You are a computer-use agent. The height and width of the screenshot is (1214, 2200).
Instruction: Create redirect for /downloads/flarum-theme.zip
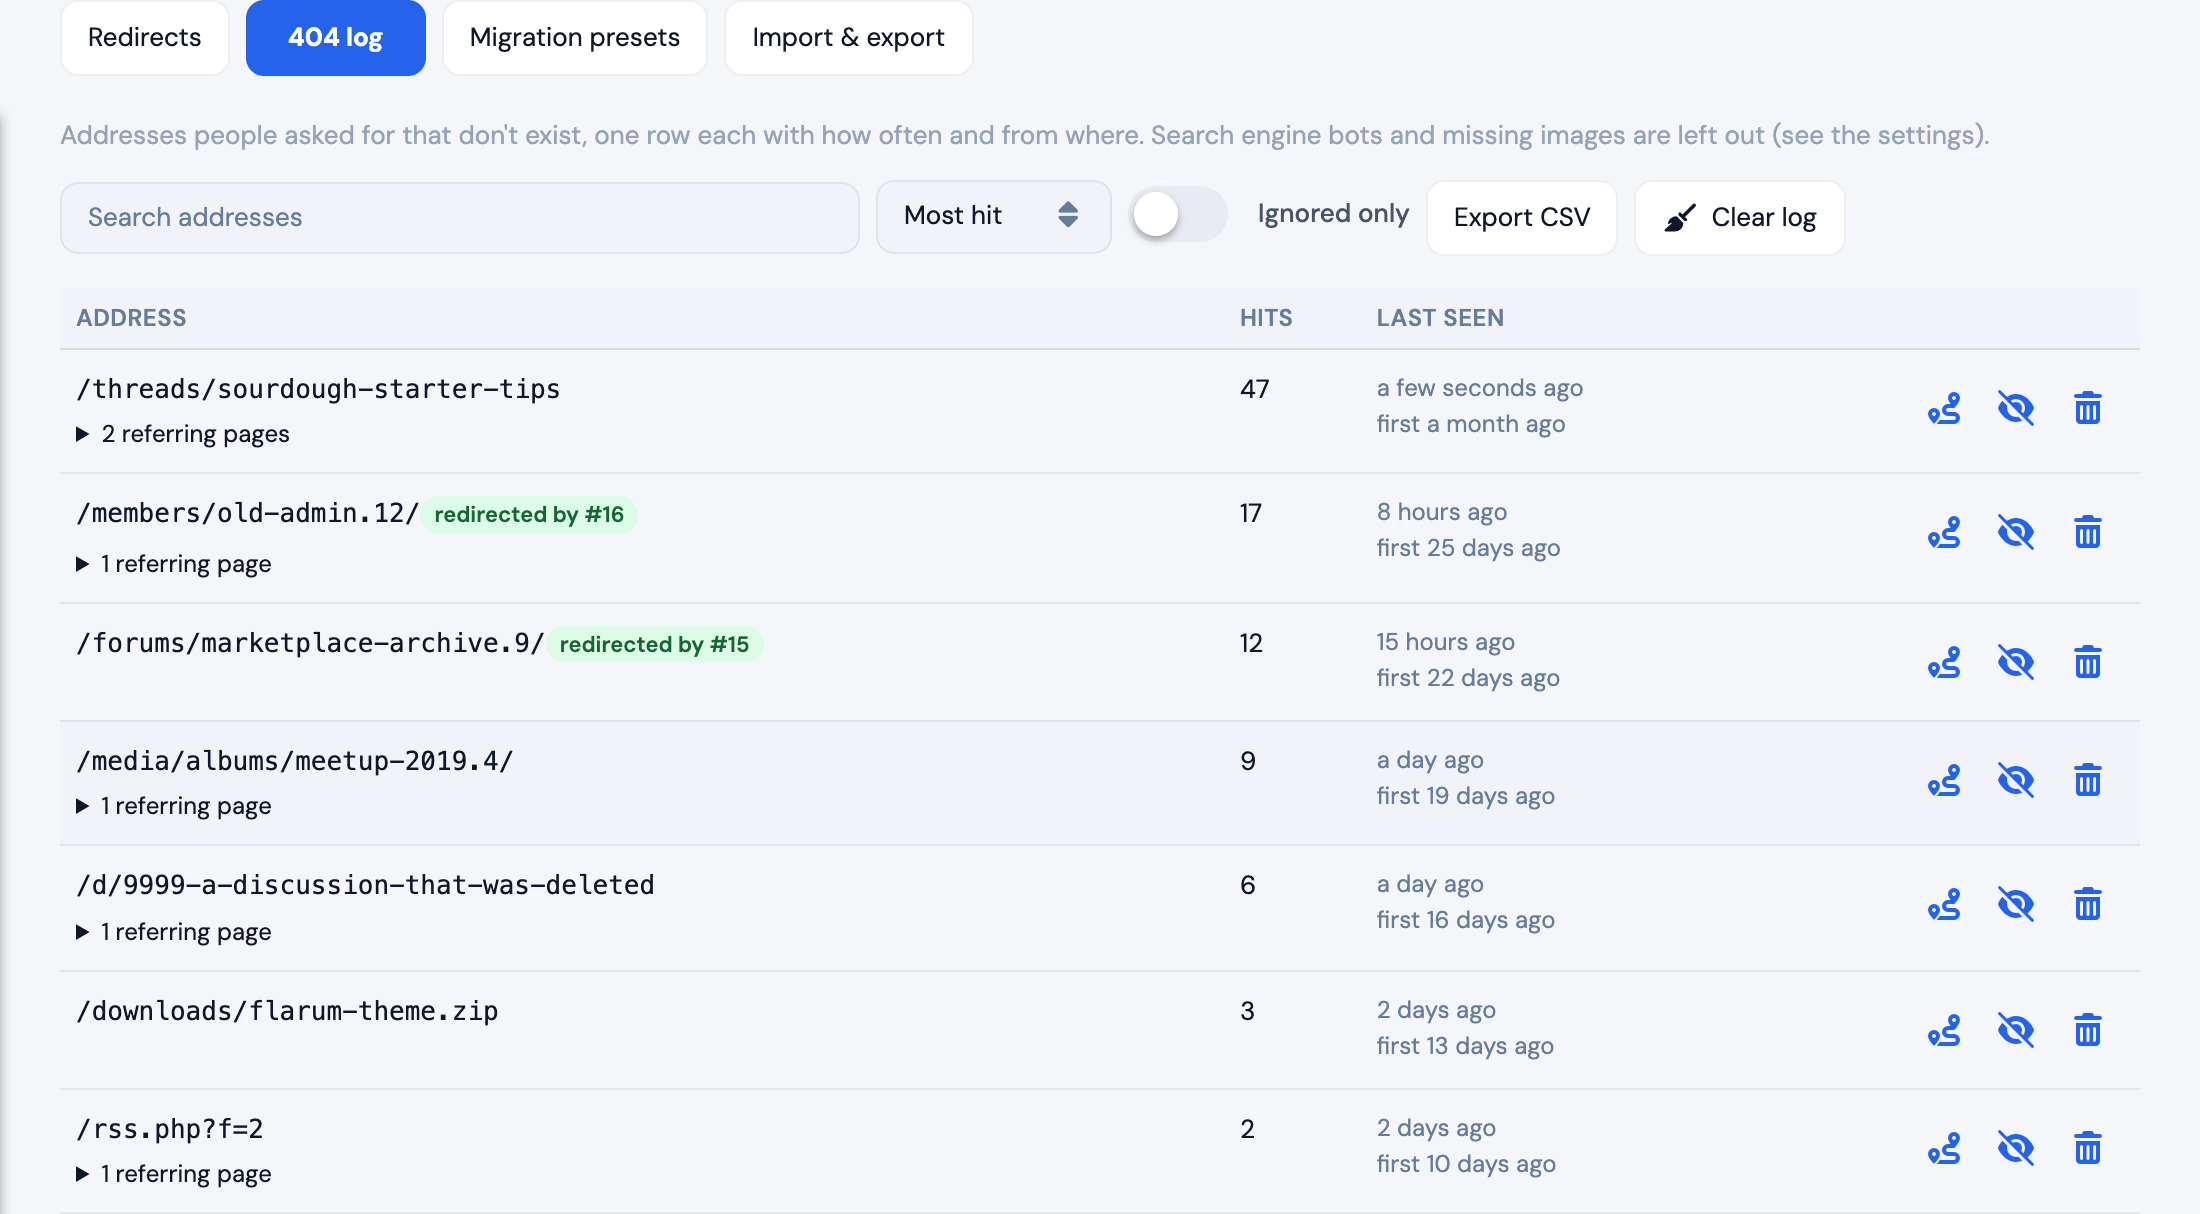tap(1944, 1031)
